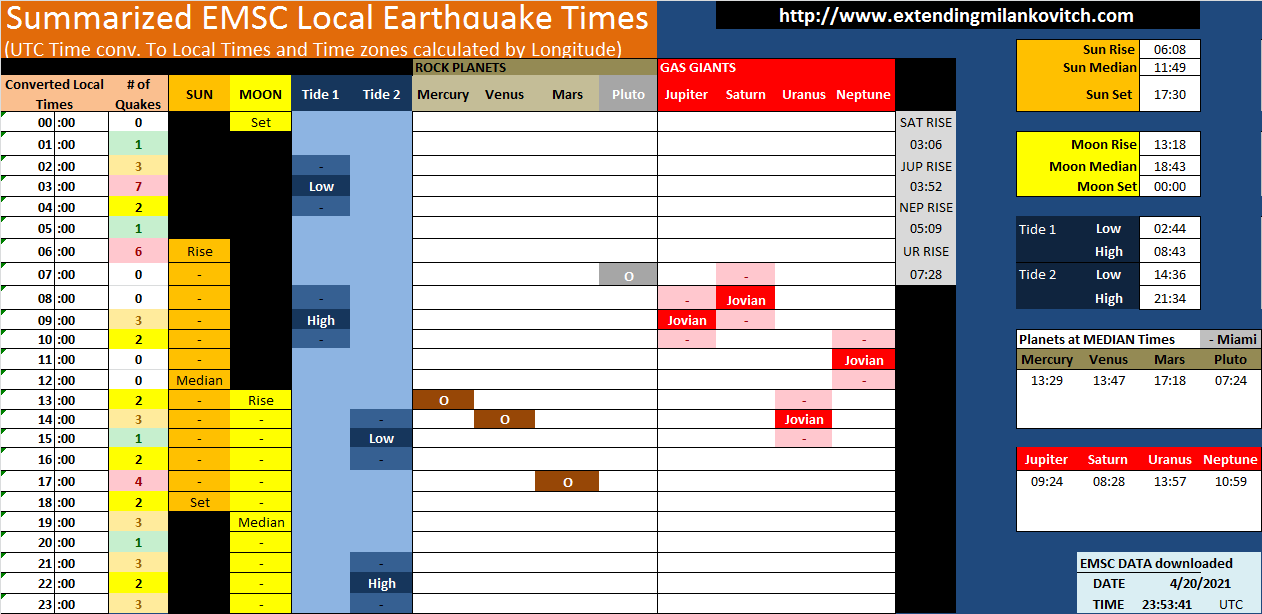Click the Uranus 'Jovian' cell in the 14:00 row
1262x614 pixels.
[804, 419]
